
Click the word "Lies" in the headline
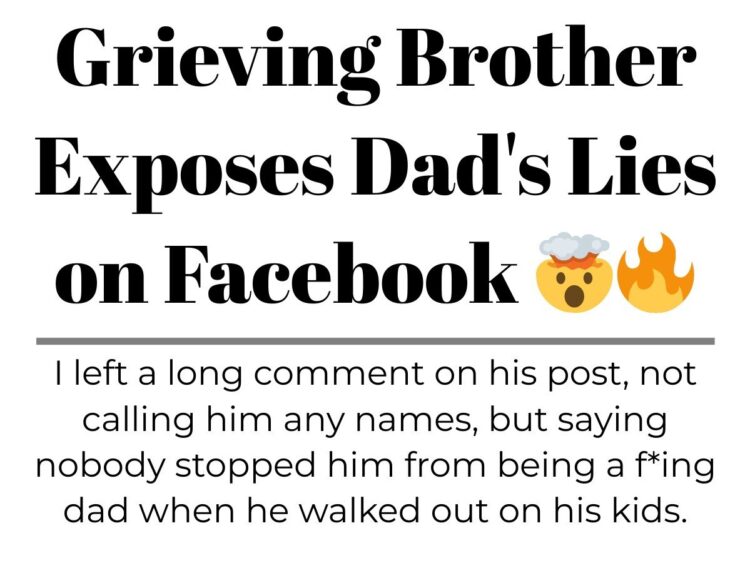642,165
